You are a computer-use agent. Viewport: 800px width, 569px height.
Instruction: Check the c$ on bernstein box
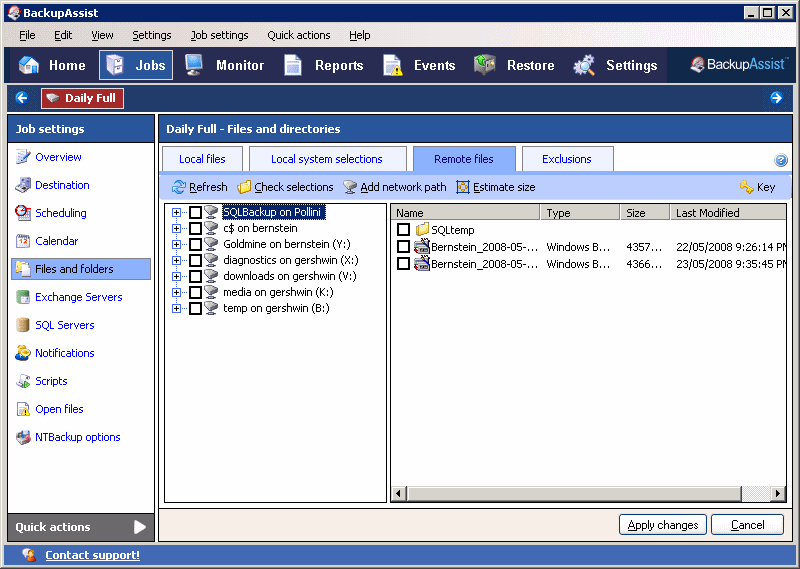click(195, 228)
